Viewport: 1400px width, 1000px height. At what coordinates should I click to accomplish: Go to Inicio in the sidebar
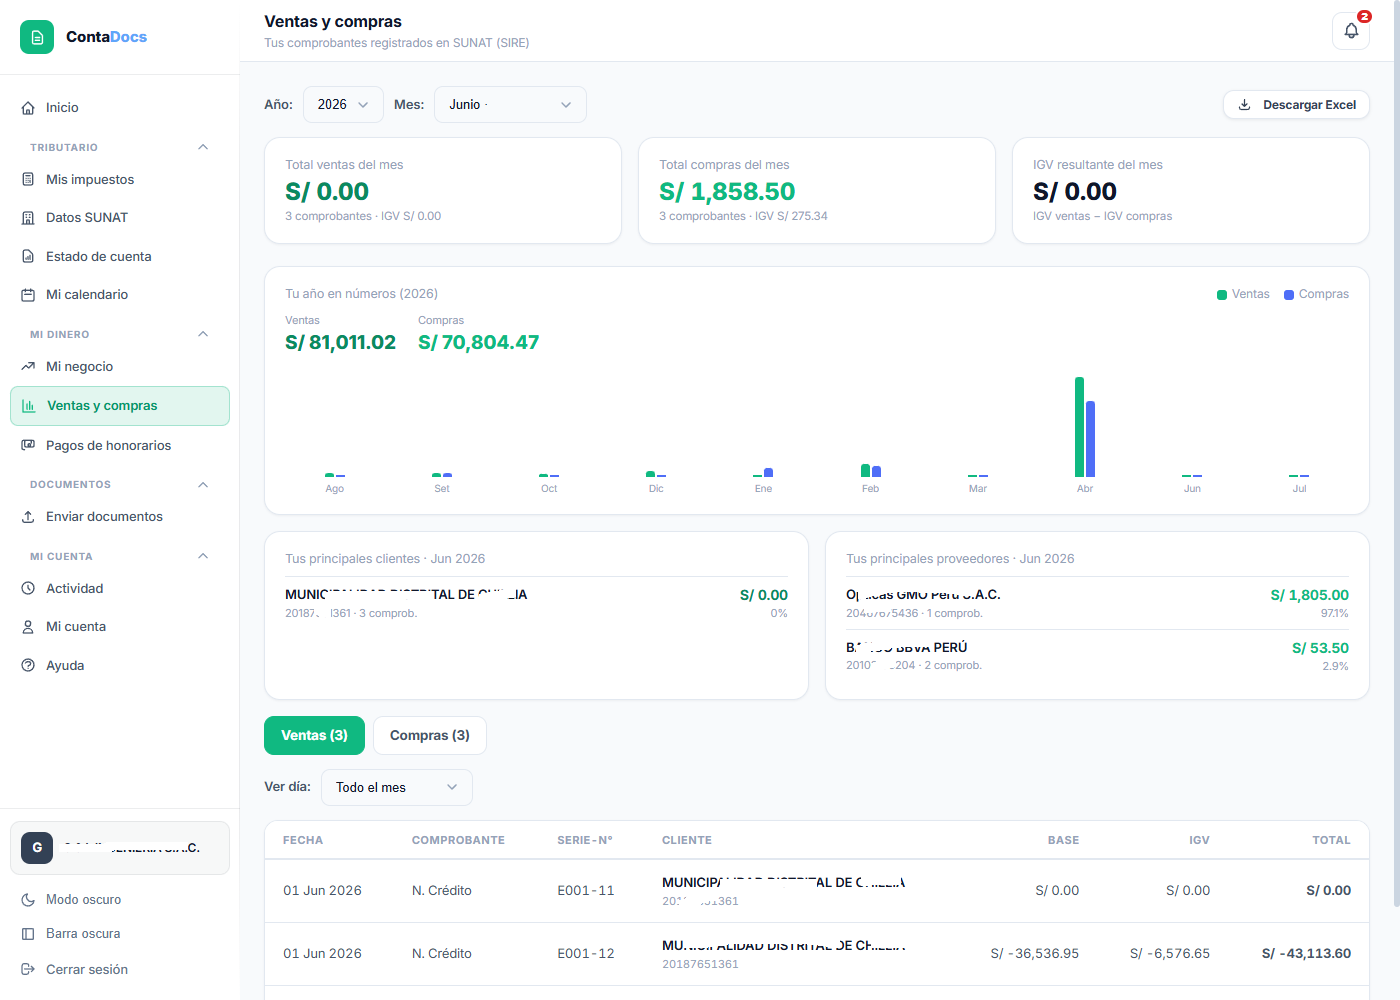click(x=120, y=108)
